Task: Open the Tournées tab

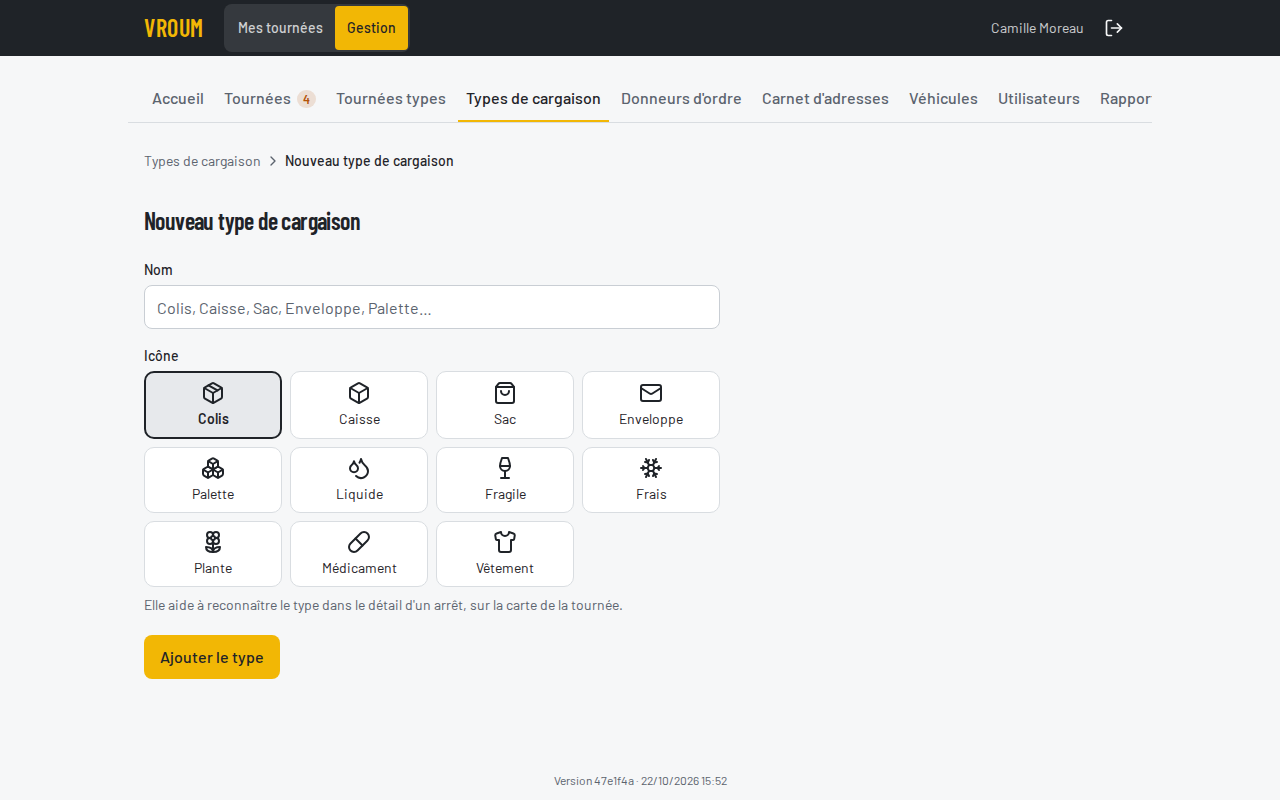Action: [270, 98]
